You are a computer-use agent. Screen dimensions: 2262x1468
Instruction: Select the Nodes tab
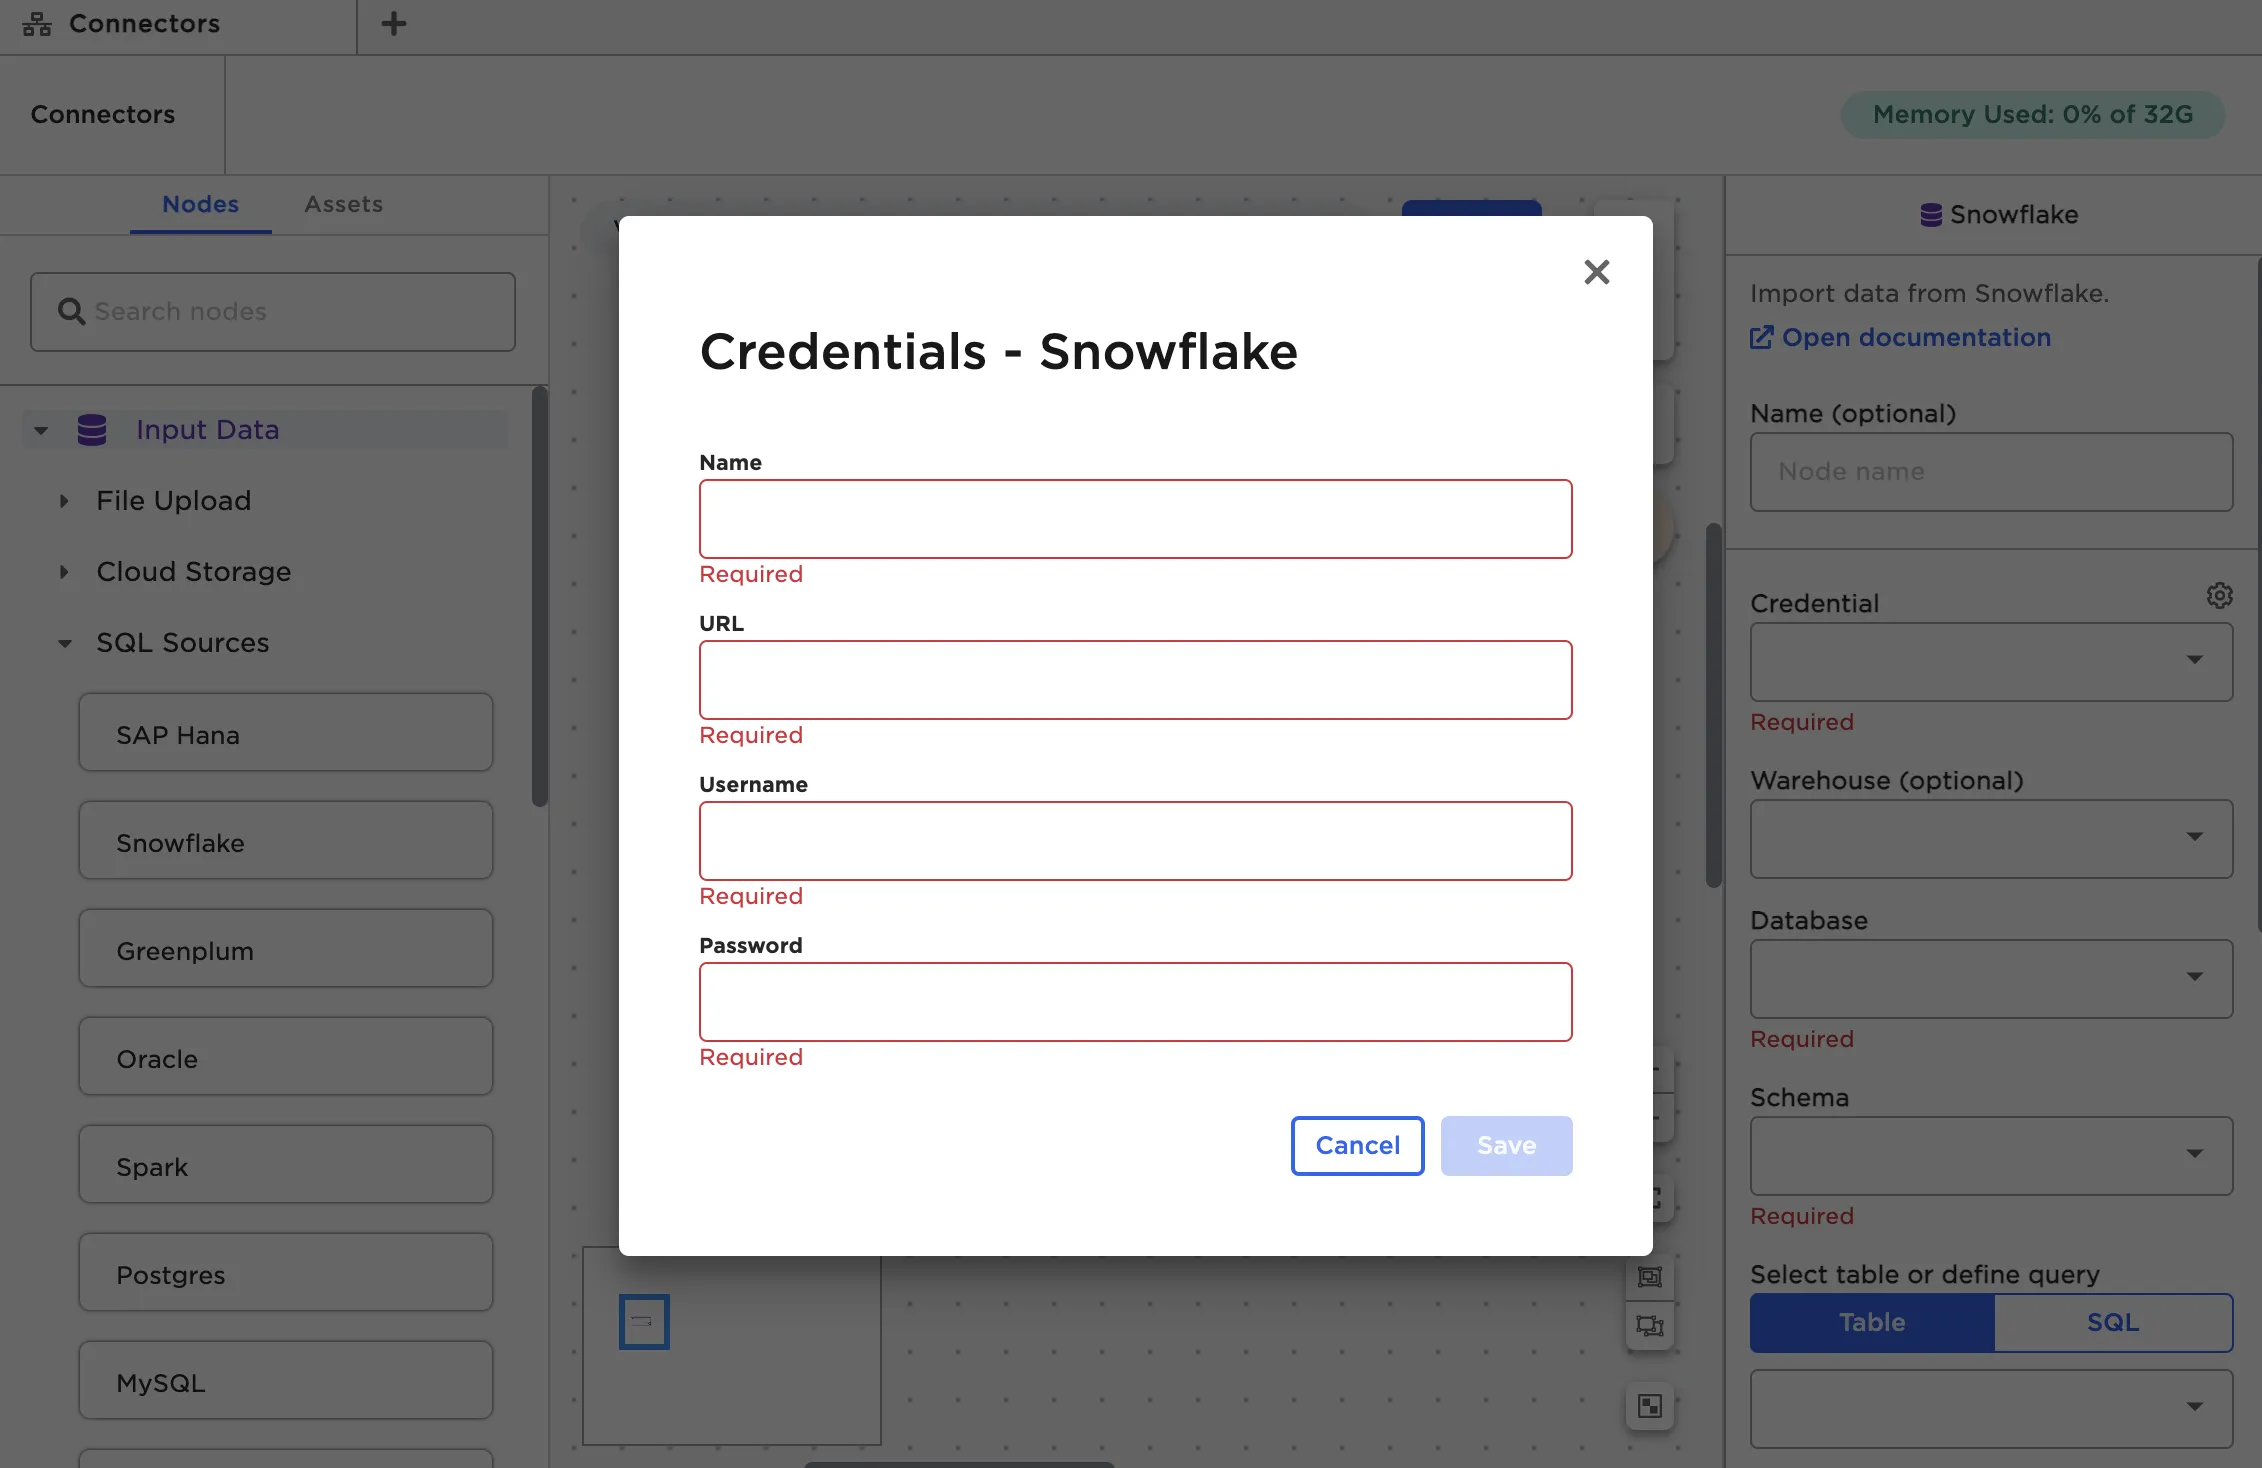[x=200, y=204]
